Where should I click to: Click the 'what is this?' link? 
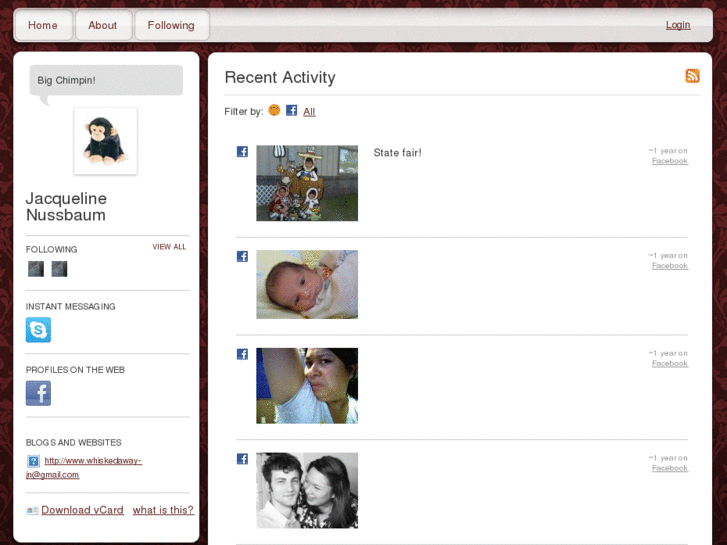pyautogui.click(x=163, y=510)
